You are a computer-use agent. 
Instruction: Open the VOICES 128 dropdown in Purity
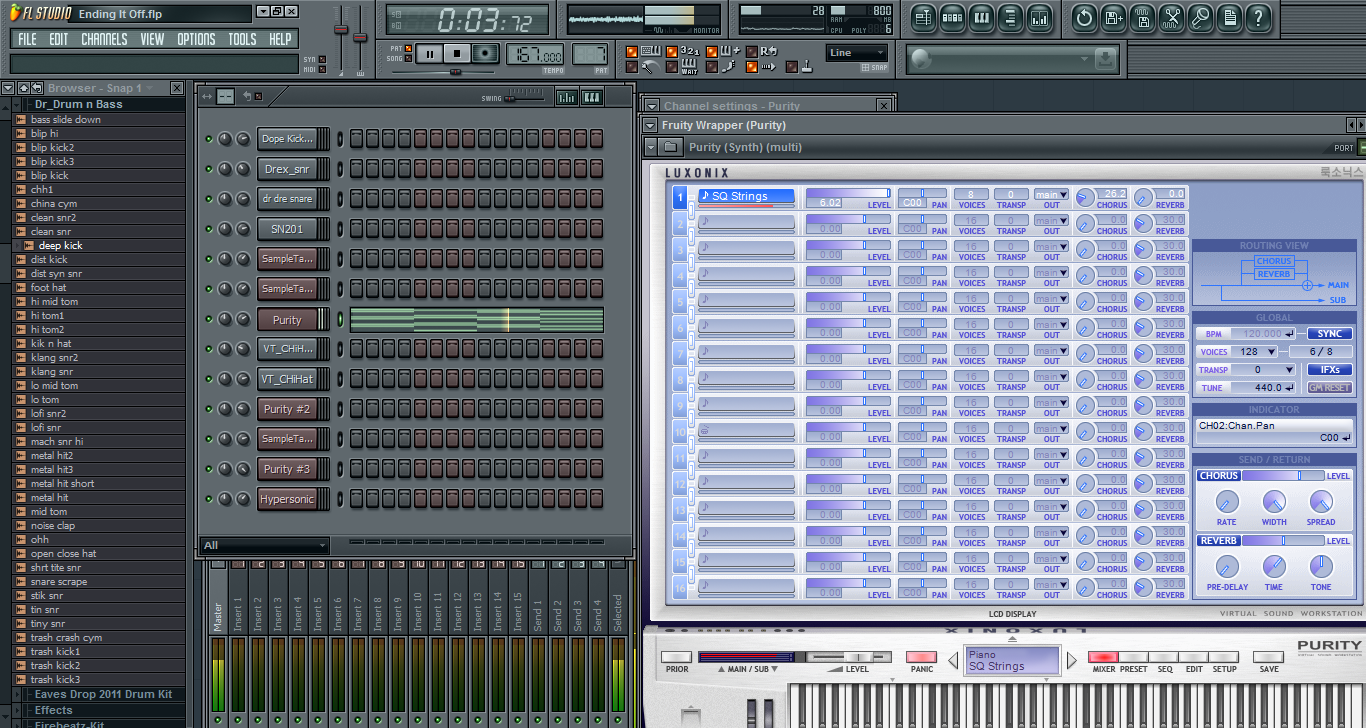(1254, 352)
